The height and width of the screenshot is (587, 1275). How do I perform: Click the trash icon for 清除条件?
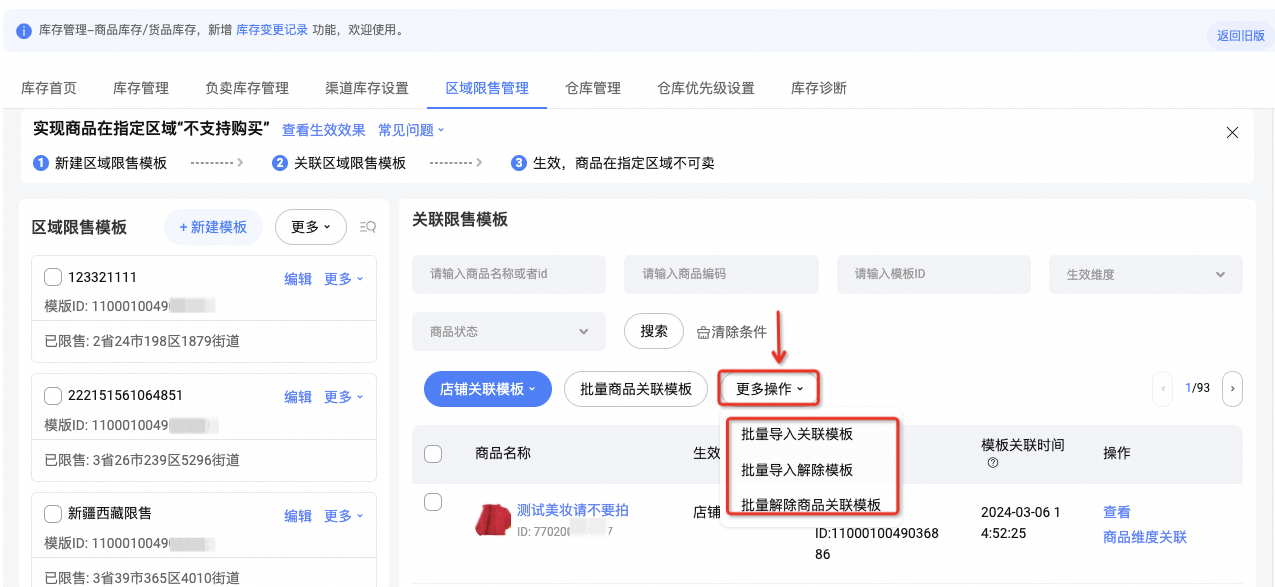click(703, 332)
